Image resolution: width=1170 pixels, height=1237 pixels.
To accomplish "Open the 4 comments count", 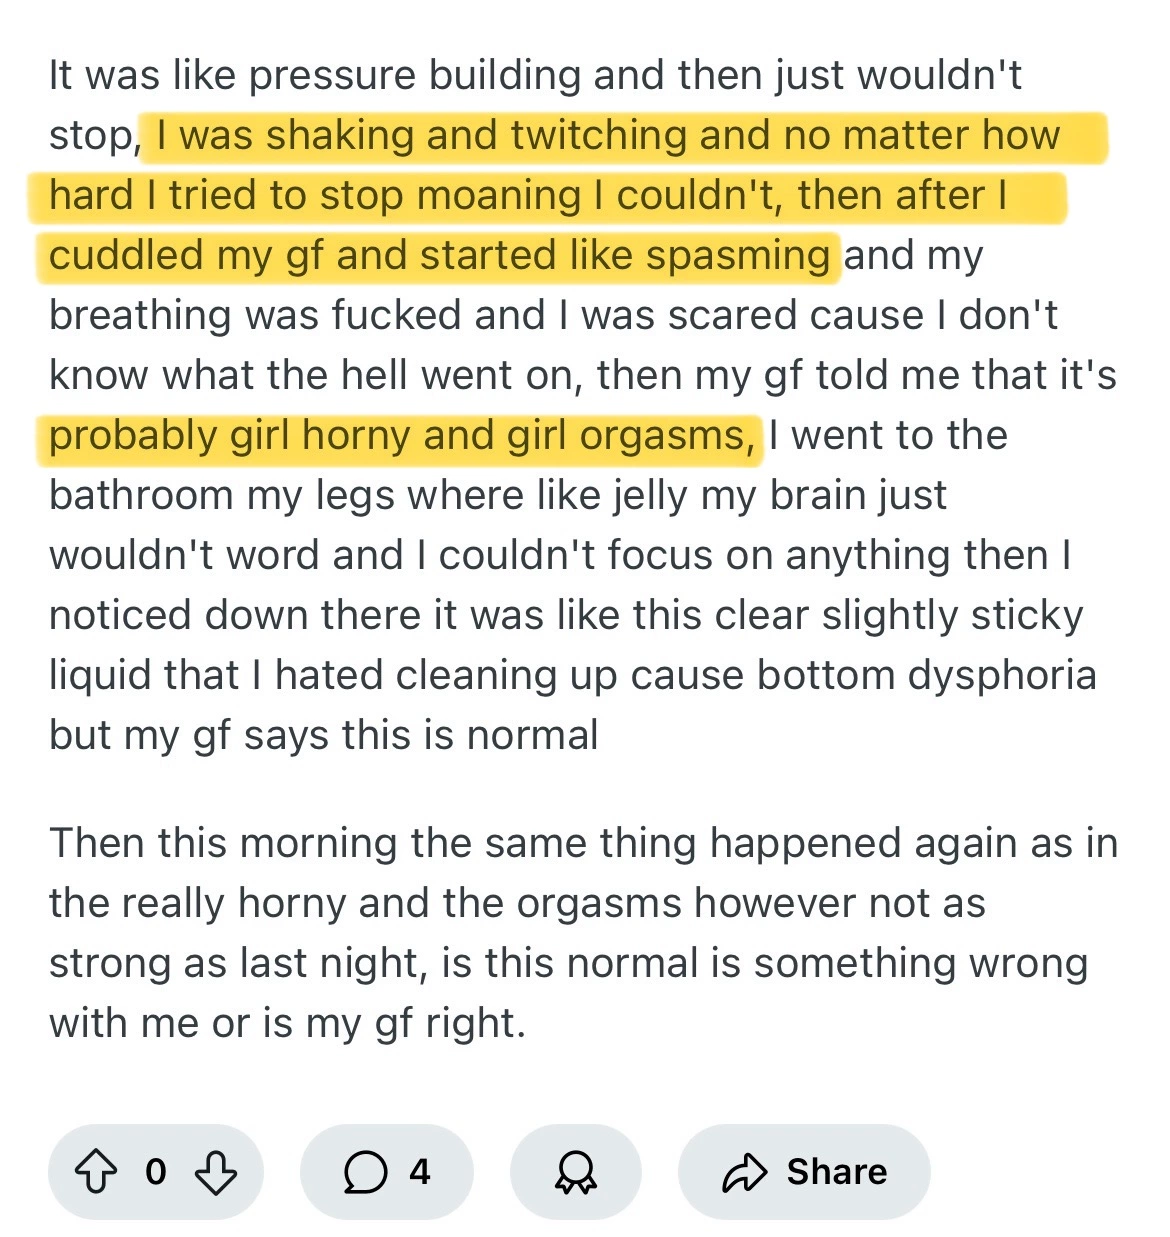I will click(x=420, y=1171).
